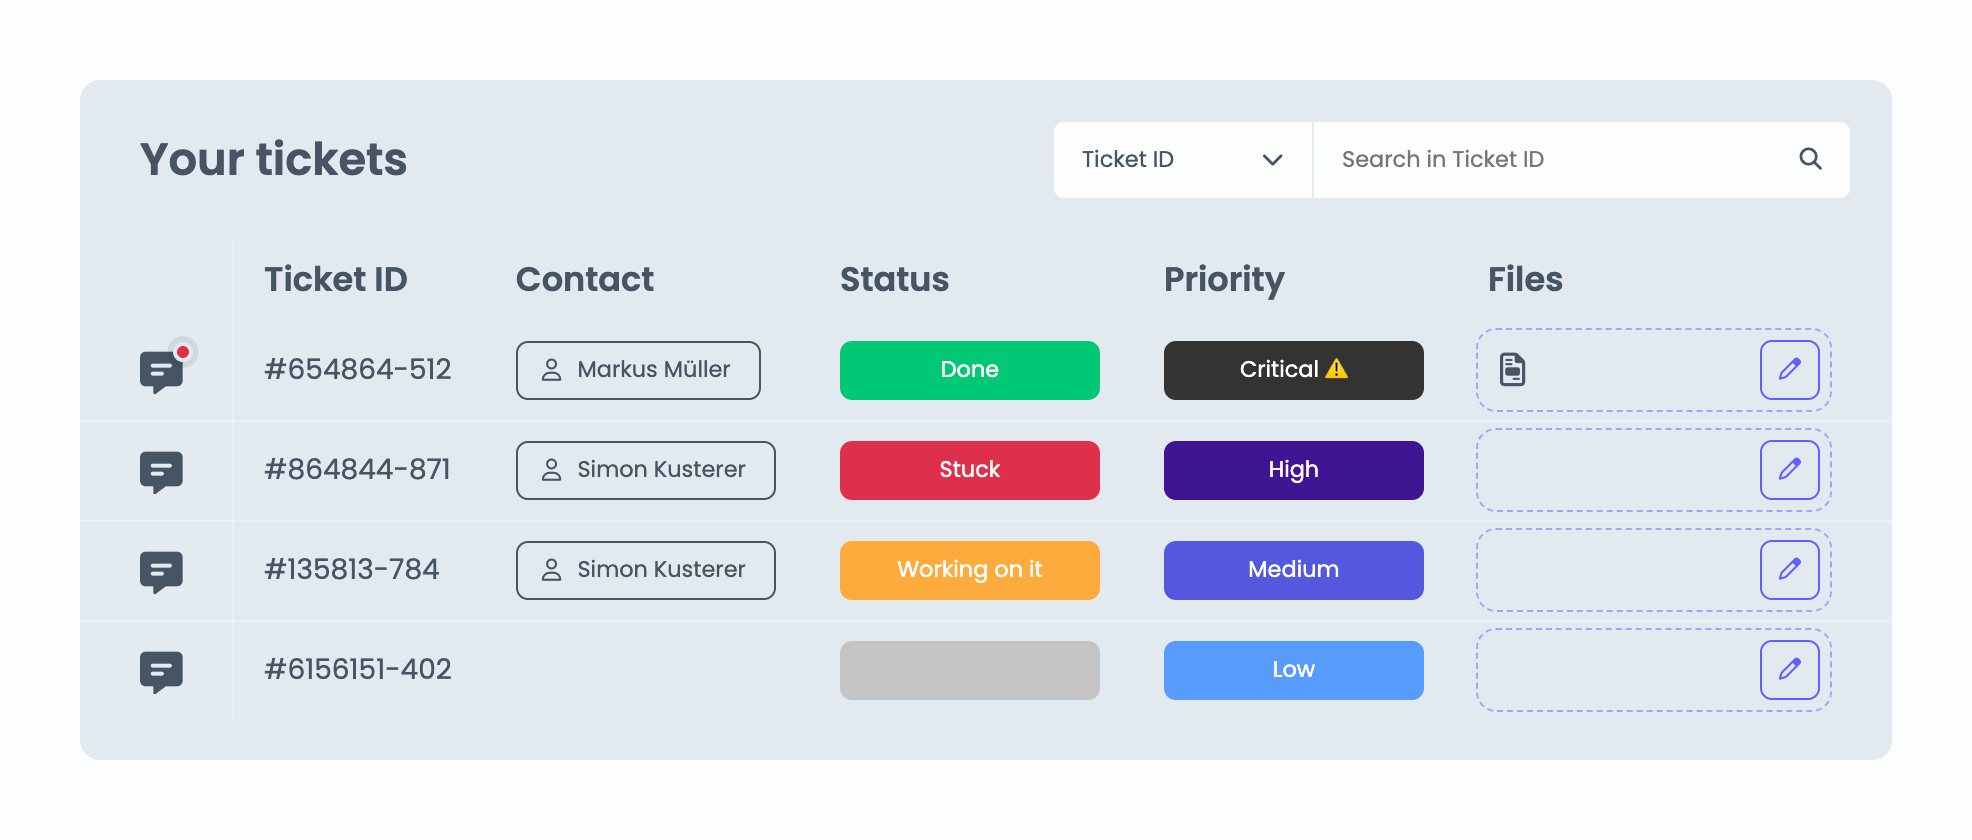Viewport: 1972px width, 840px height.
Task: Edit files for the High priority ticket
Action: click(1789, 470)
